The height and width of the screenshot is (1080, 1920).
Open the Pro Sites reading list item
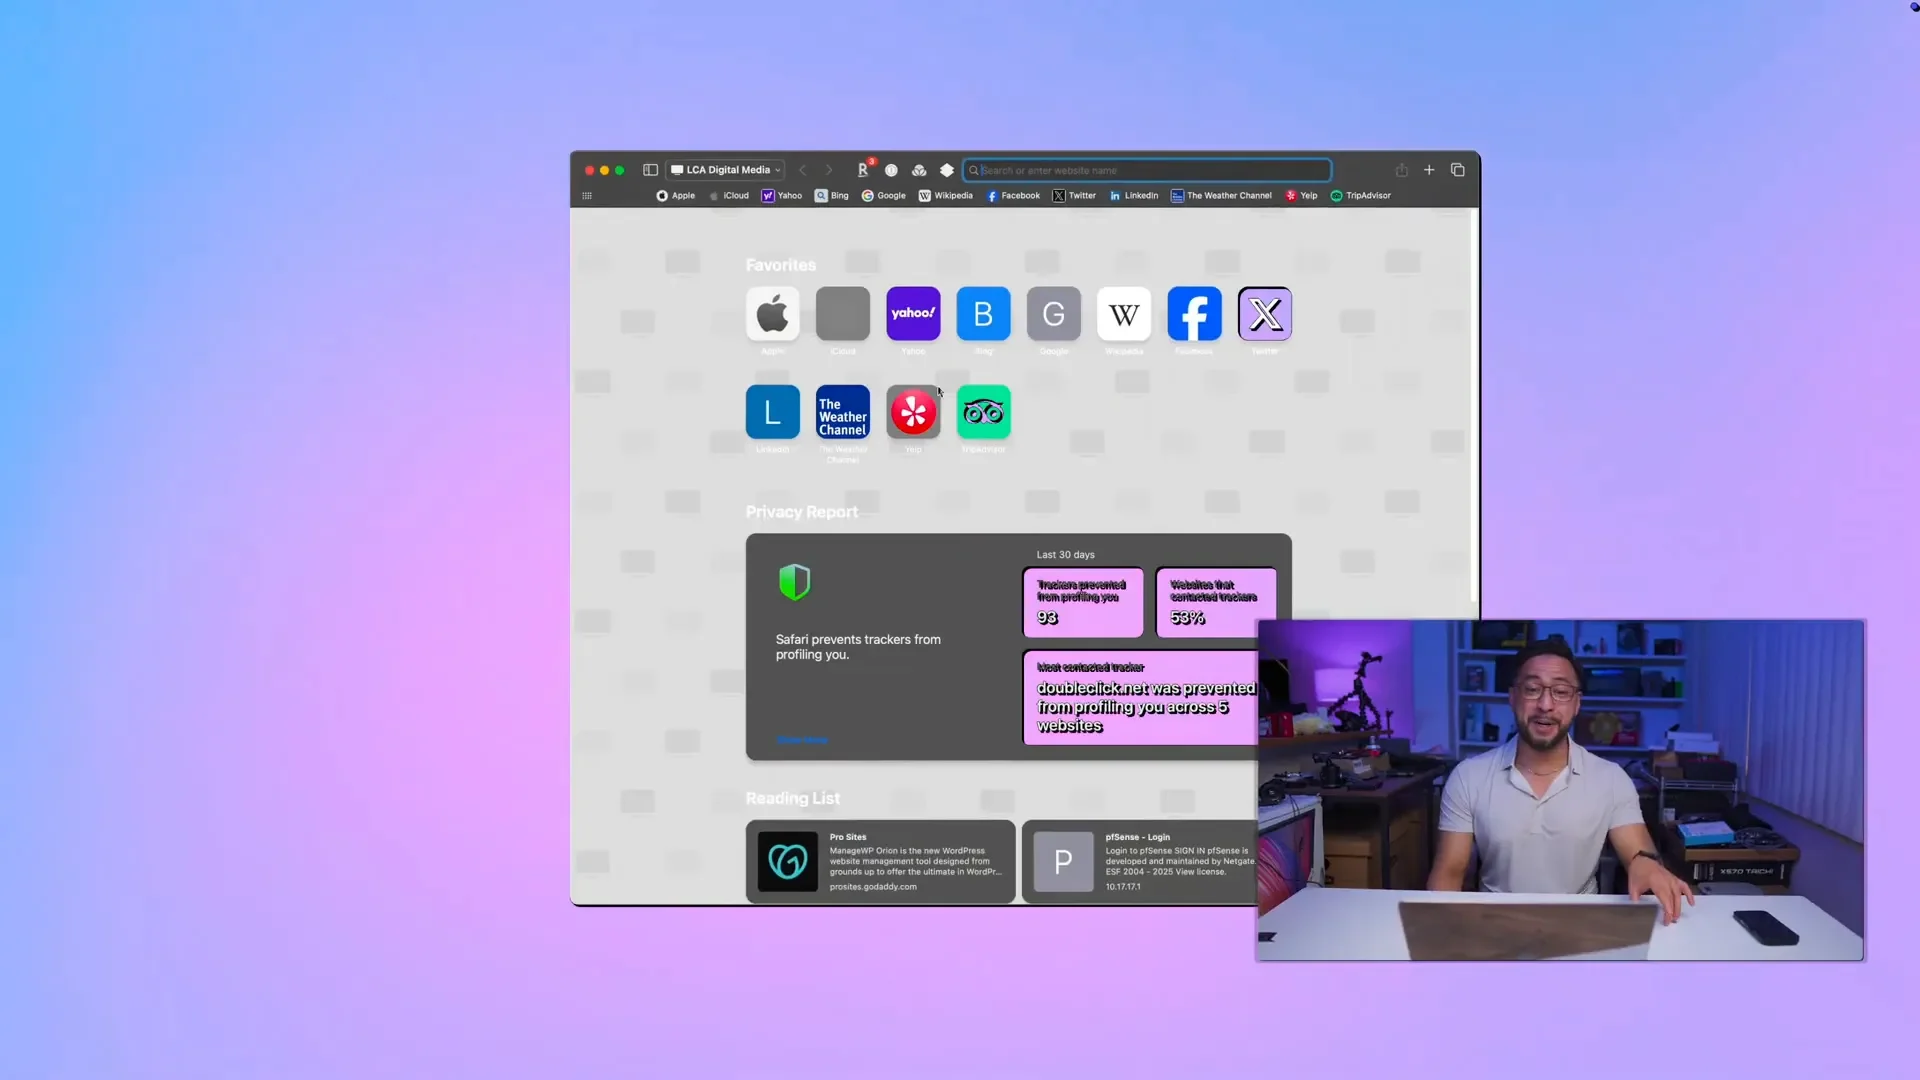coord(880,862)
